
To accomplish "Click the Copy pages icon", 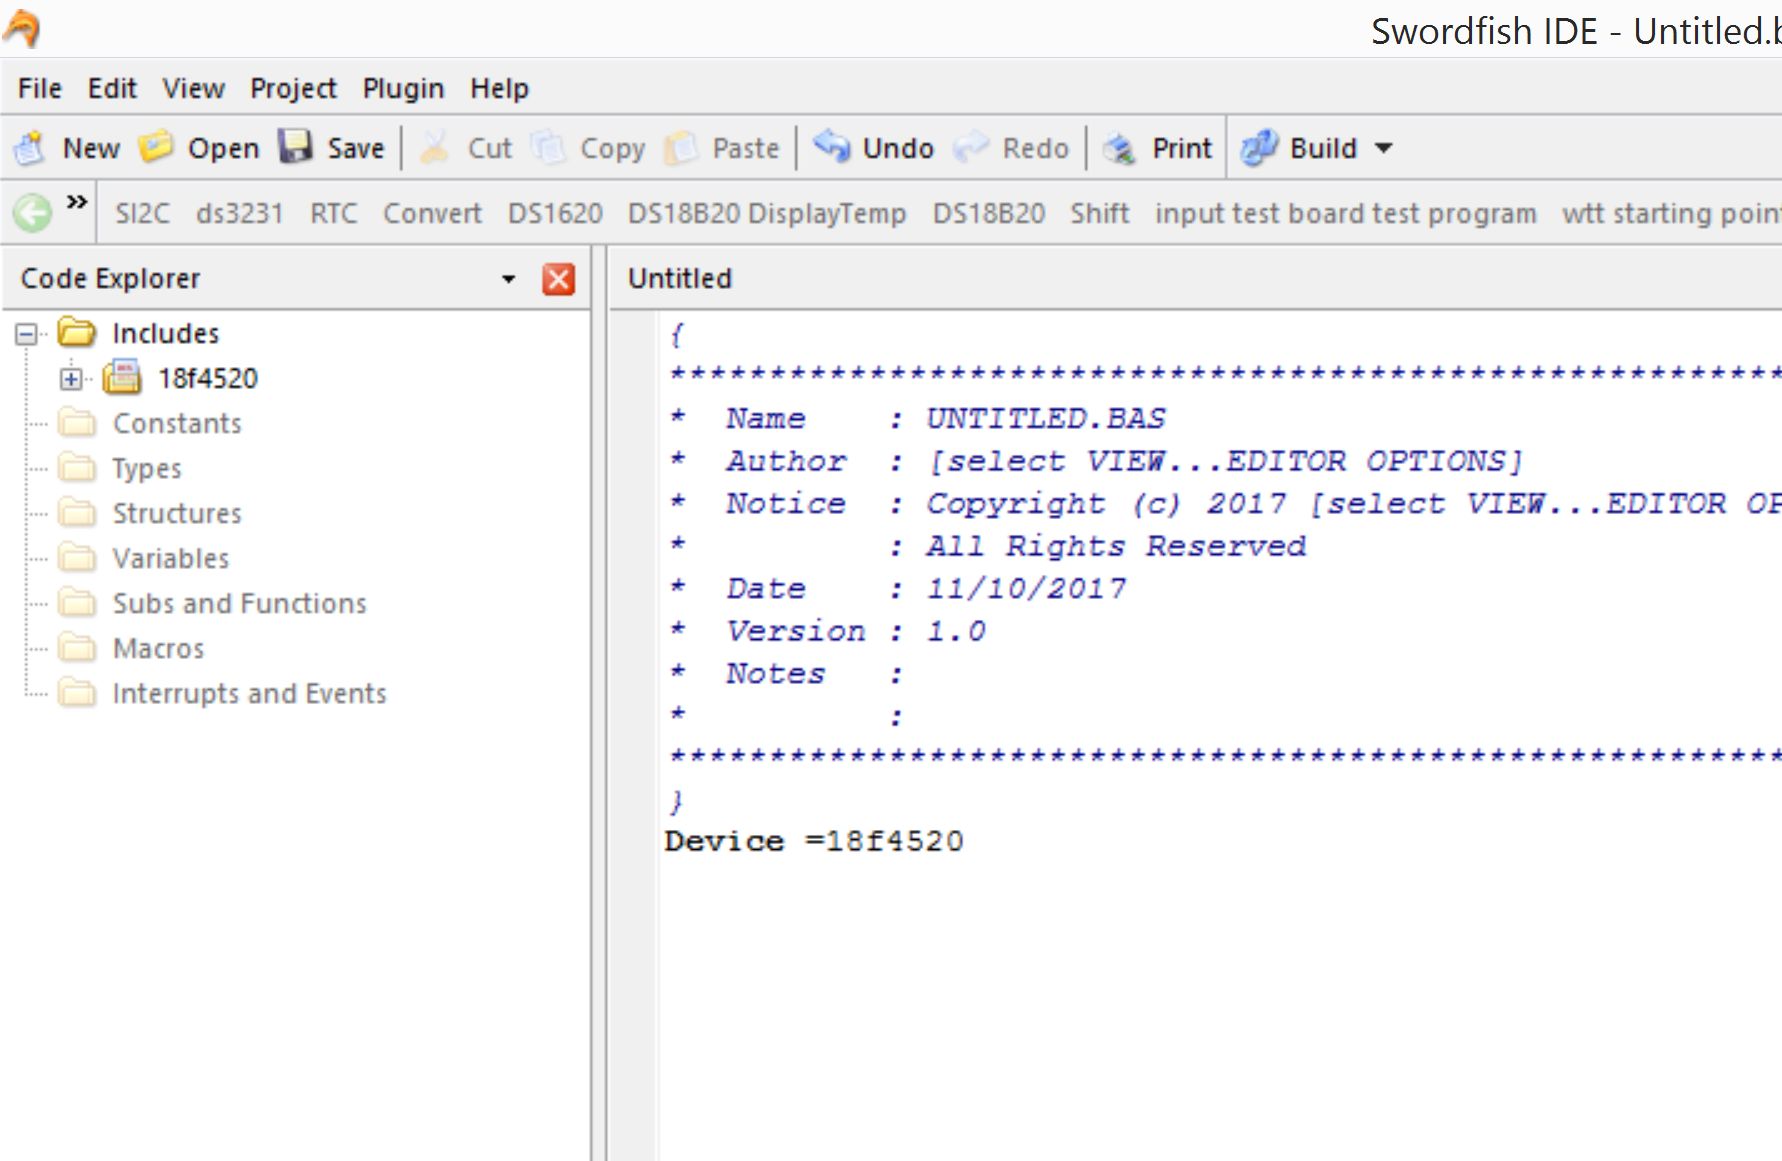I will [x=548, y=148].
